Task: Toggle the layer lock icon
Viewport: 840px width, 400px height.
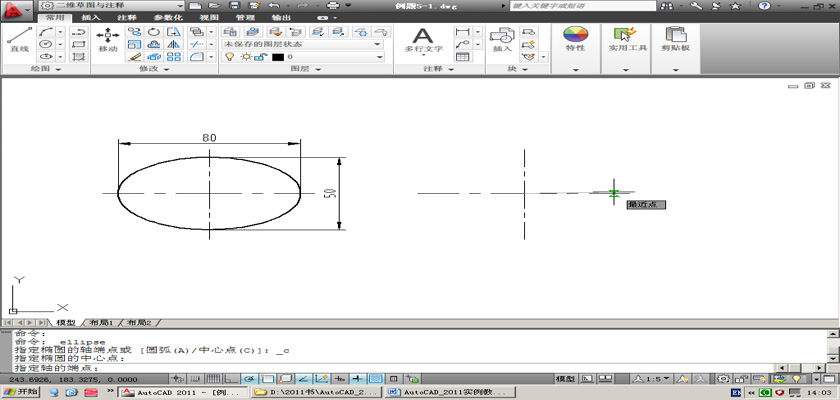Action: [x=259, y=58]
